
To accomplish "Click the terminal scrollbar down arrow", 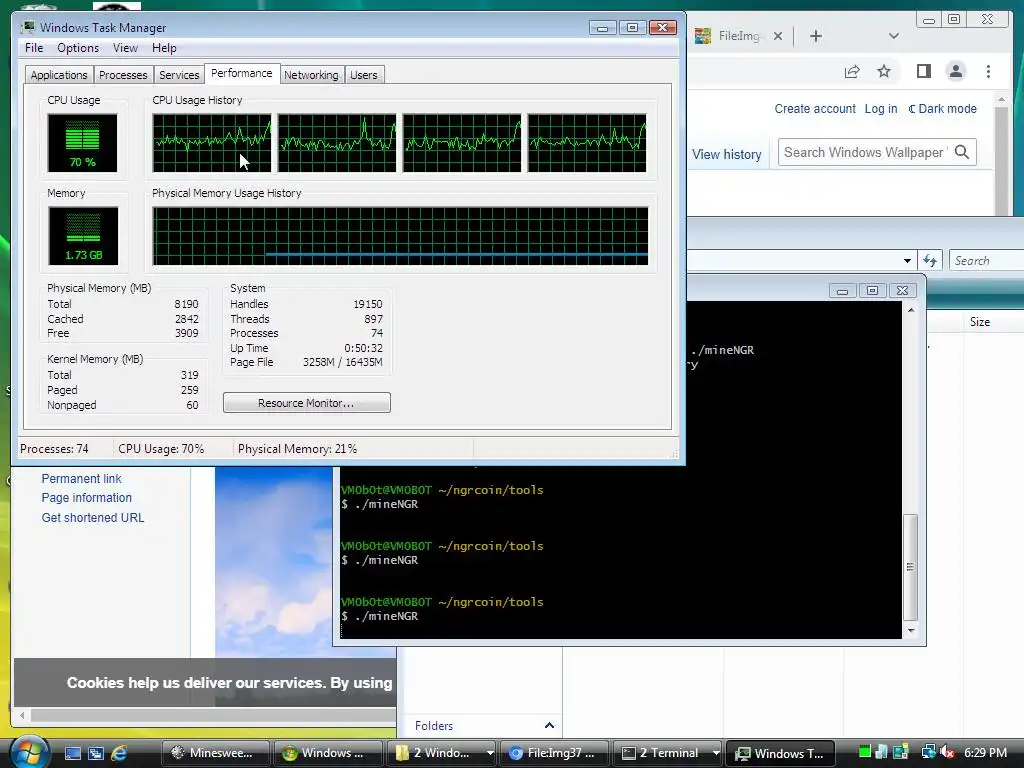I will coord(910,631).
